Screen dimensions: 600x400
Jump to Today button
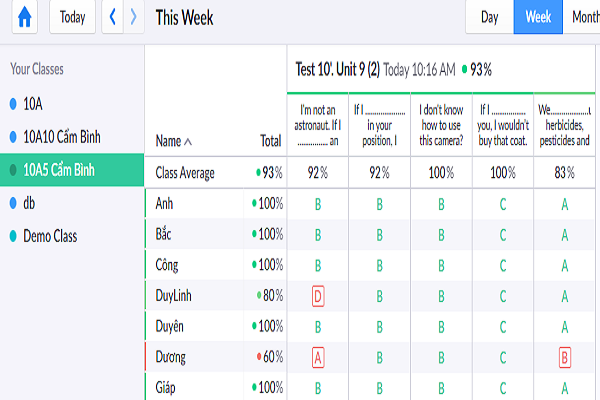tap(72, 17)
